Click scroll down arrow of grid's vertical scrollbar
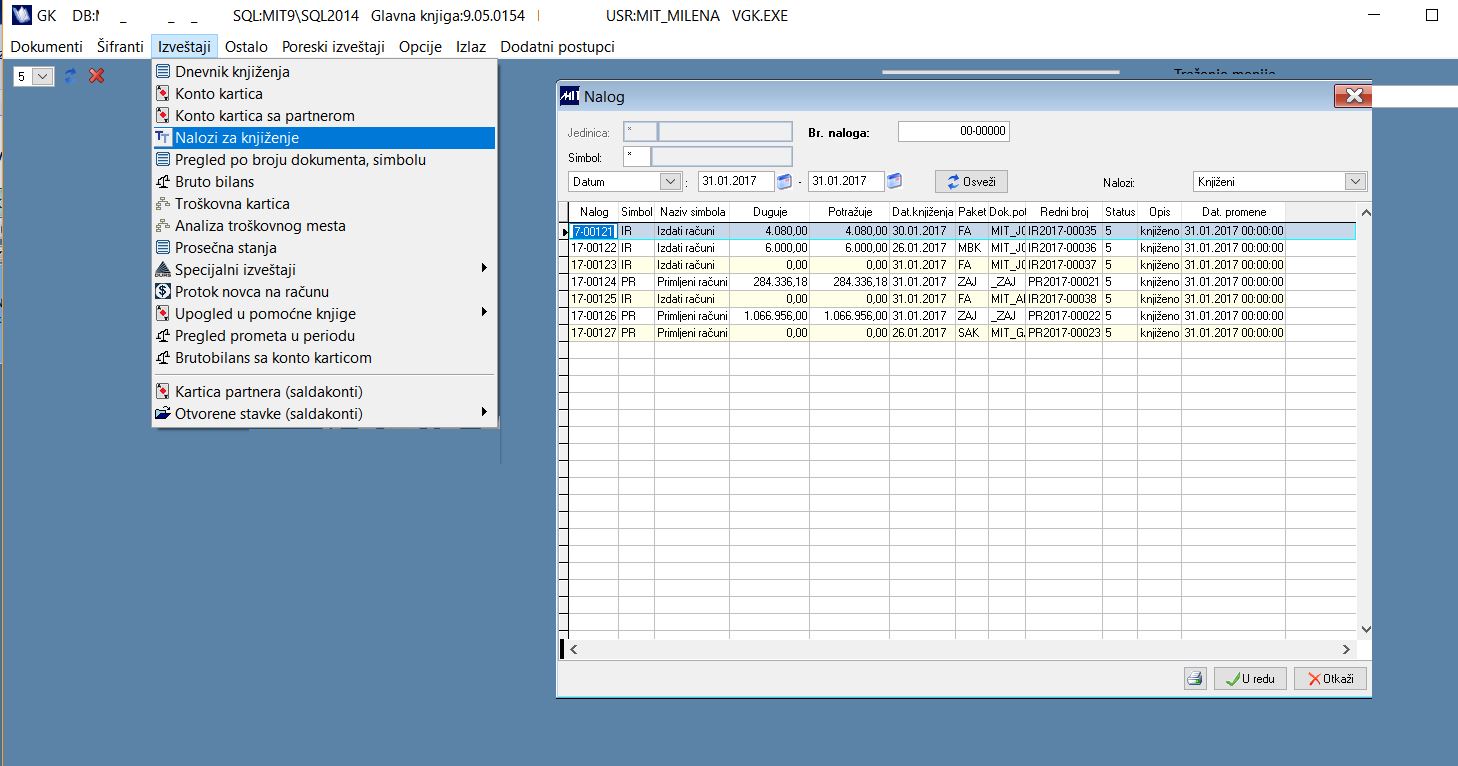This screenshot has width=1458, height=766. tap(1367, 629)
